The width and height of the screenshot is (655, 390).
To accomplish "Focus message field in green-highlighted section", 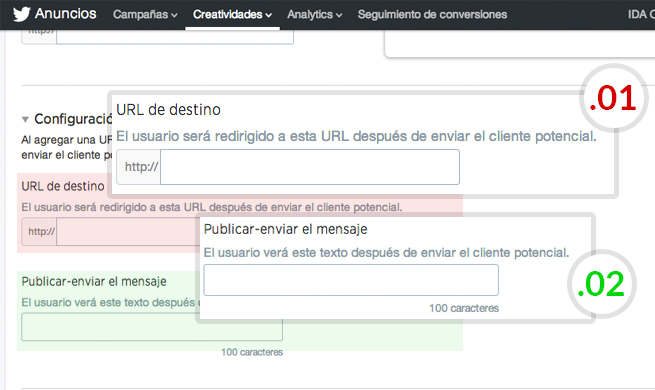I will (x=152, y=327).
